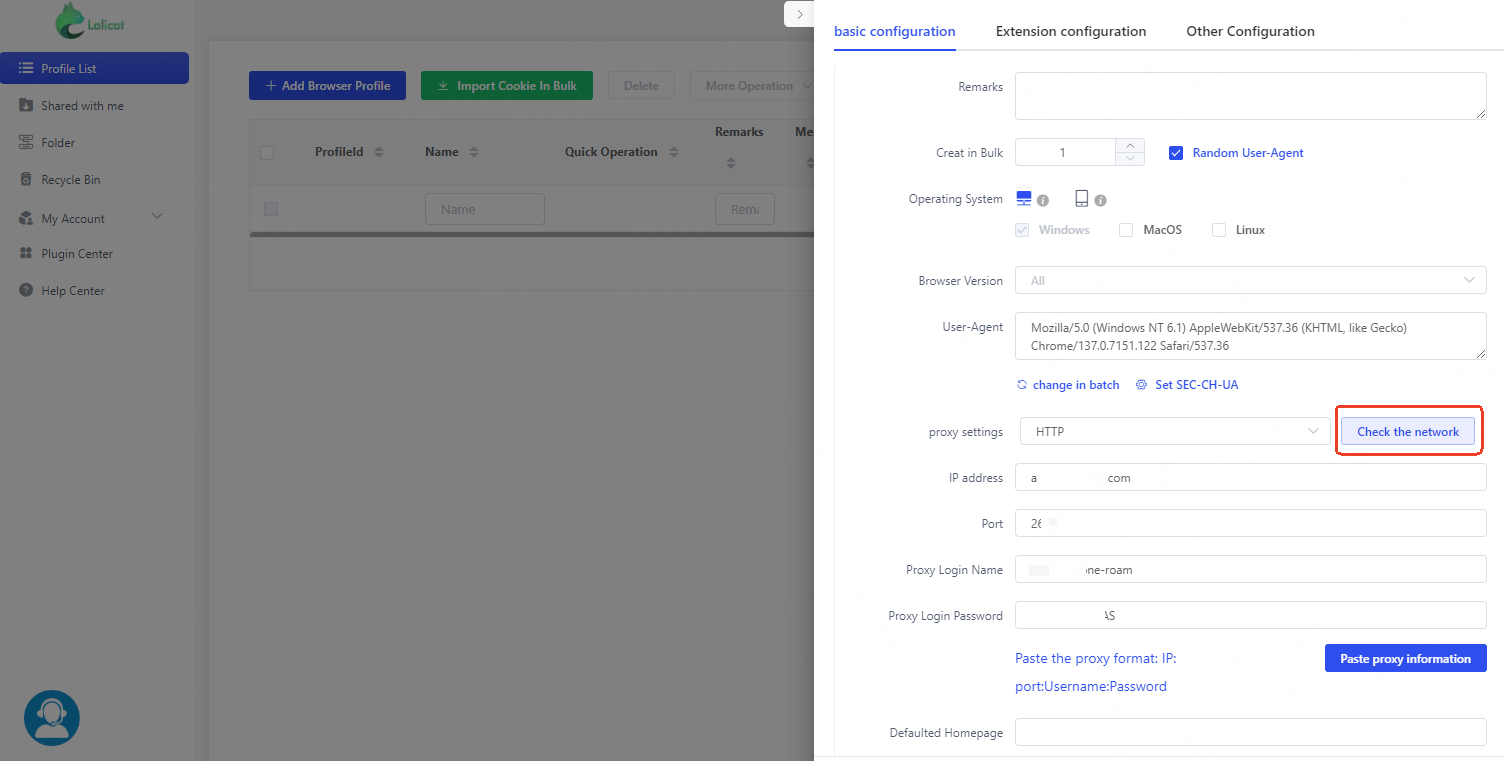Toggle the Random User-Agent checkbox

coord(1176,153)
